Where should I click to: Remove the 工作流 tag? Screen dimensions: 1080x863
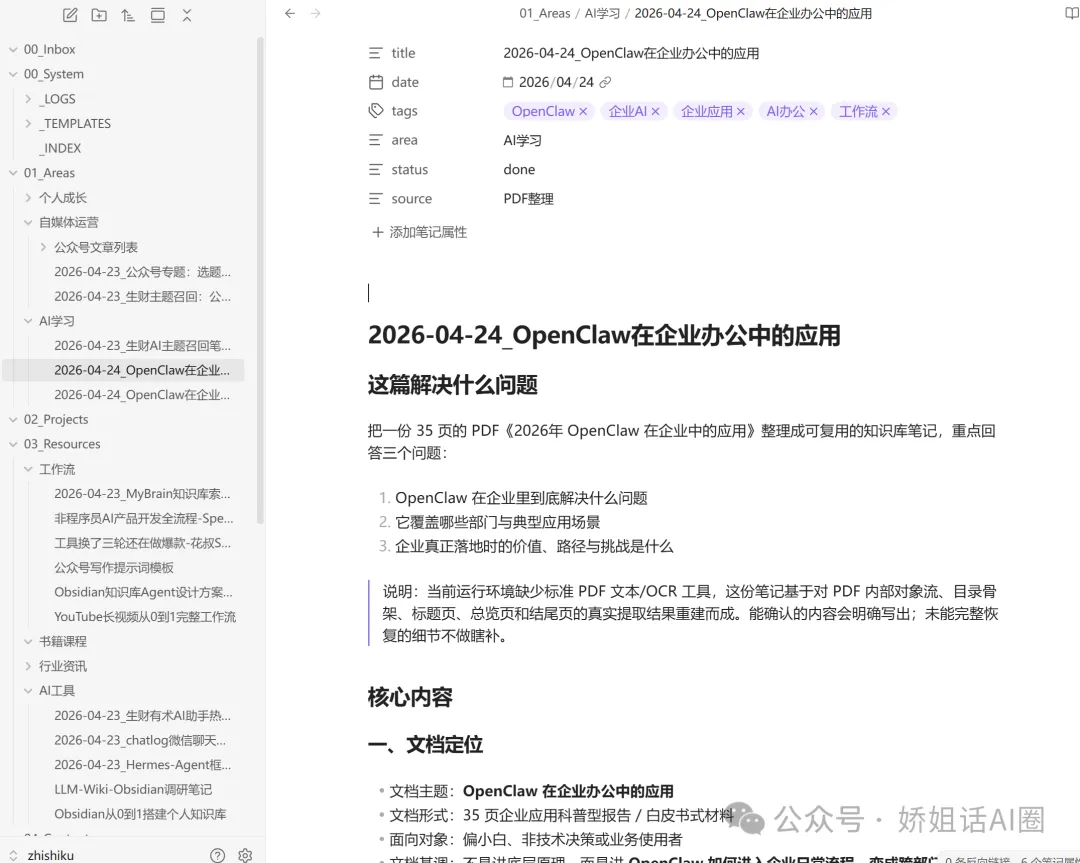pyautogui.click(x=886, y=112)
